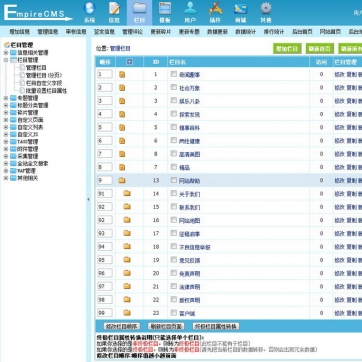Check the box in the ID 23 row

click(x=174, y=312)
